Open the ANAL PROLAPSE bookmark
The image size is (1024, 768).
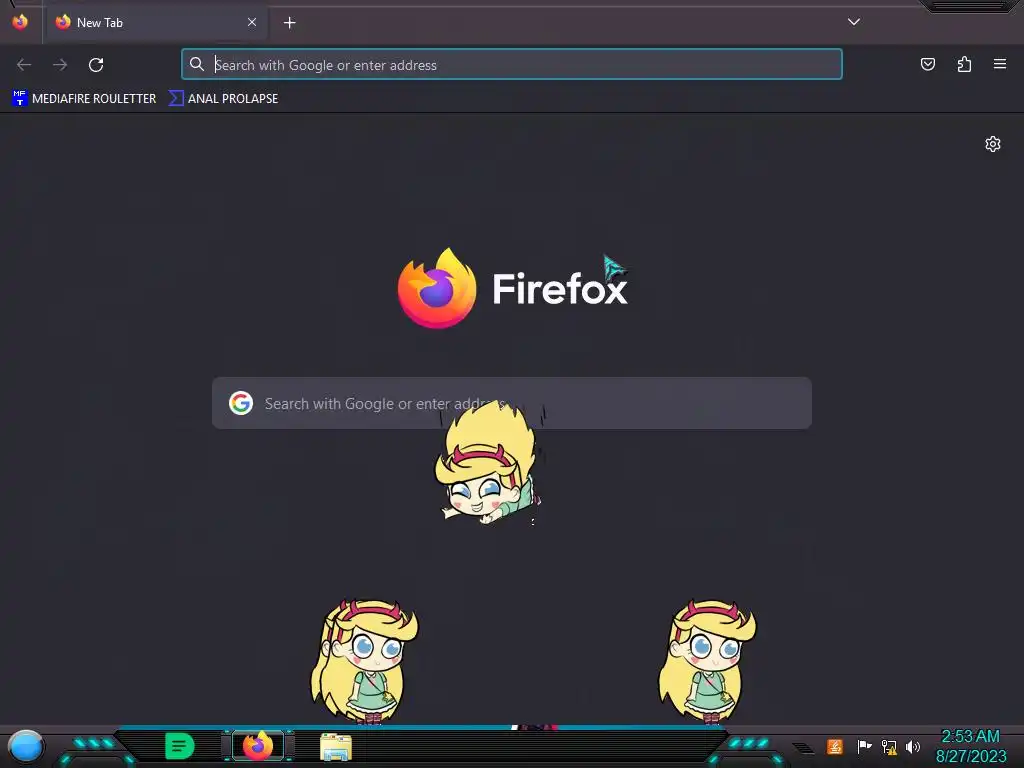[223, 99]
